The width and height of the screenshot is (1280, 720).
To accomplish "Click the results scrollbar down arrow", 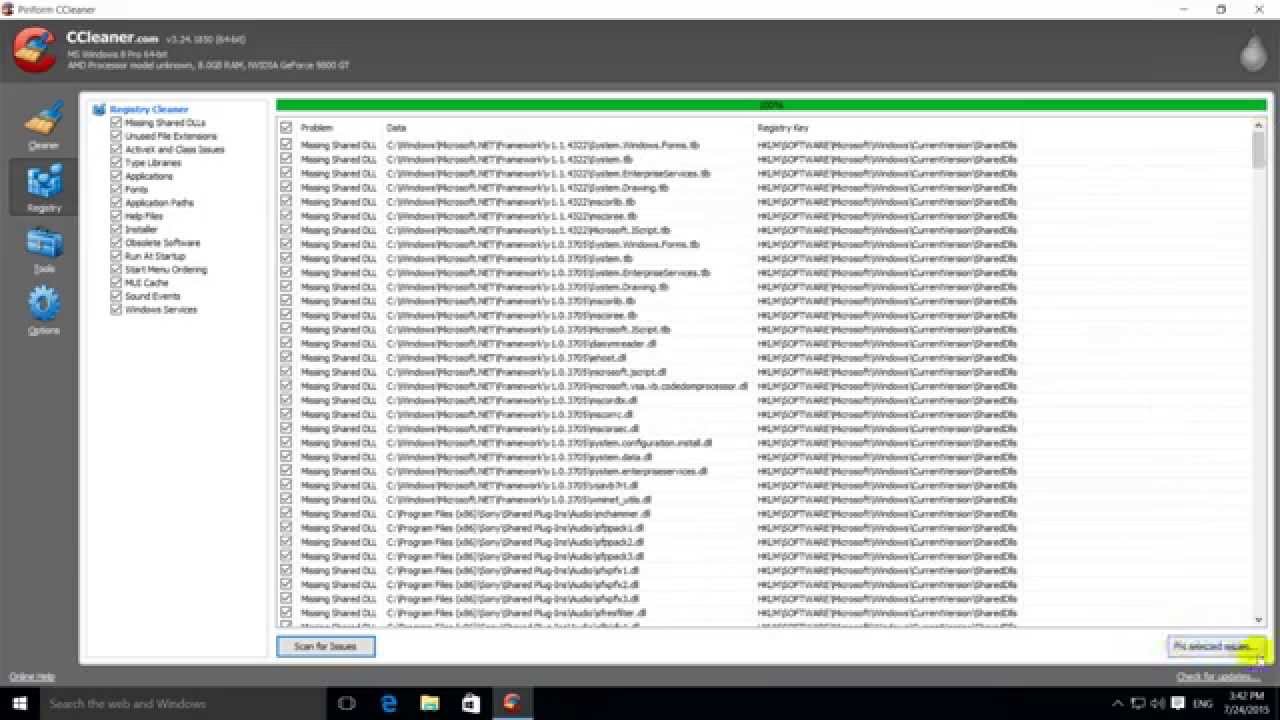I will [x=1258, y=621].
